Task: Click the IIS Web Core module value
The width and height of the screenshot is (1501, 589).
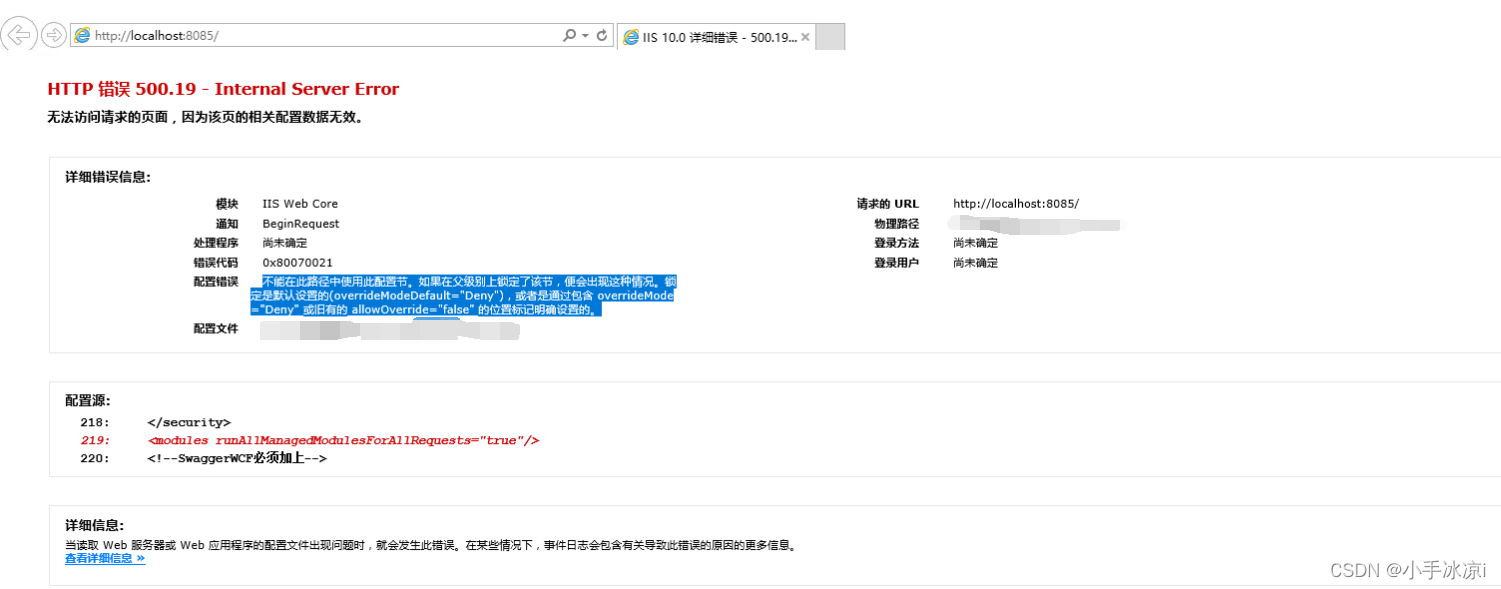Action: (x=300, y=204)
